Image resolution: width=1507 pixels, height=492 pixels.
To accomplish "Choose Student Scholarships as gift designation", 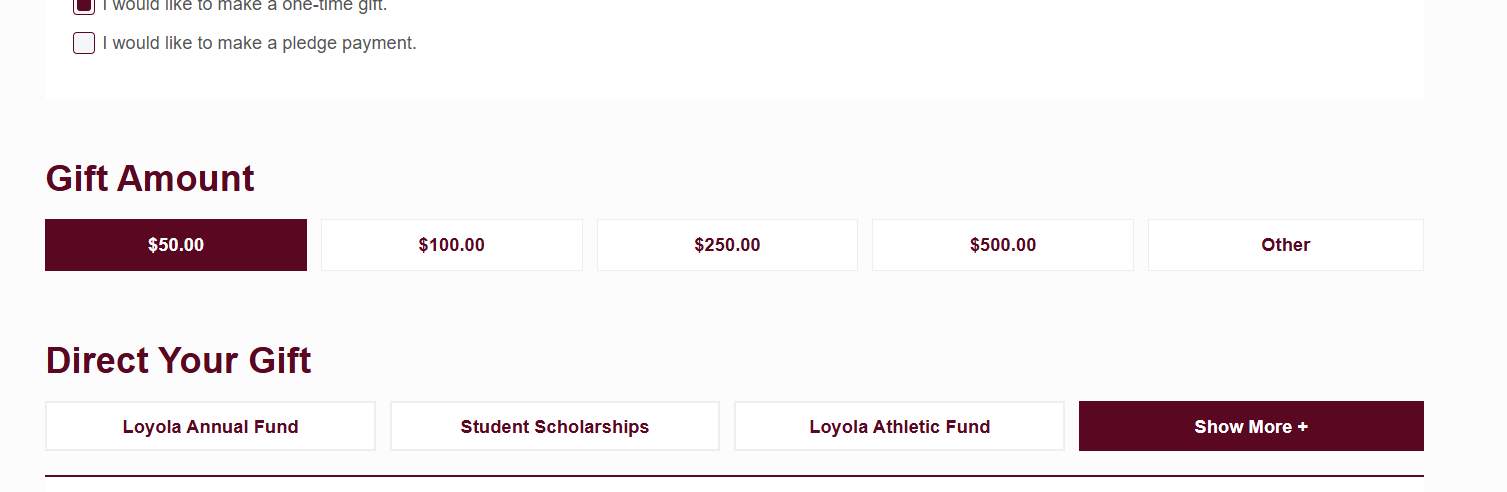I will click(555, 427).
